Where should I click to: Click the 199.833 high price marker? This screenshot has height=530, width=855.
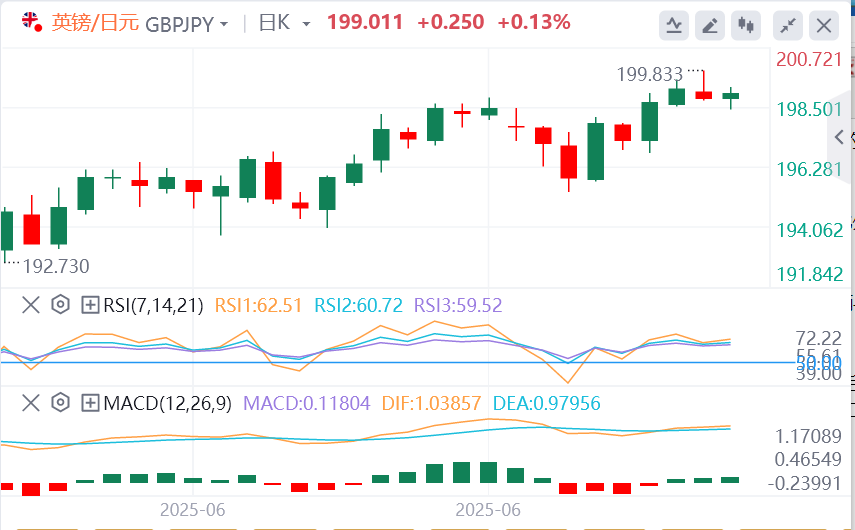(650, 74)
